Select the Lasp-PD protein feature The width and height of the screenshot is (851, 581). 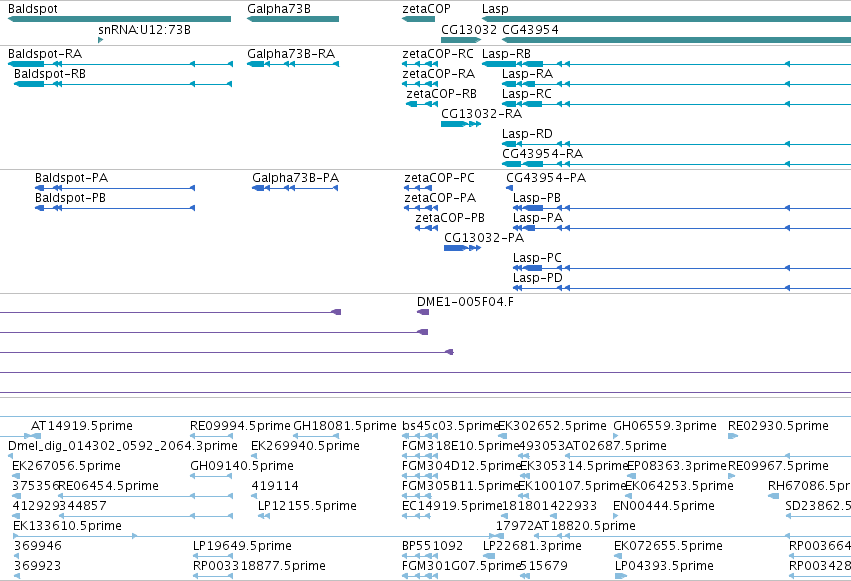click(x=682, y=288)
